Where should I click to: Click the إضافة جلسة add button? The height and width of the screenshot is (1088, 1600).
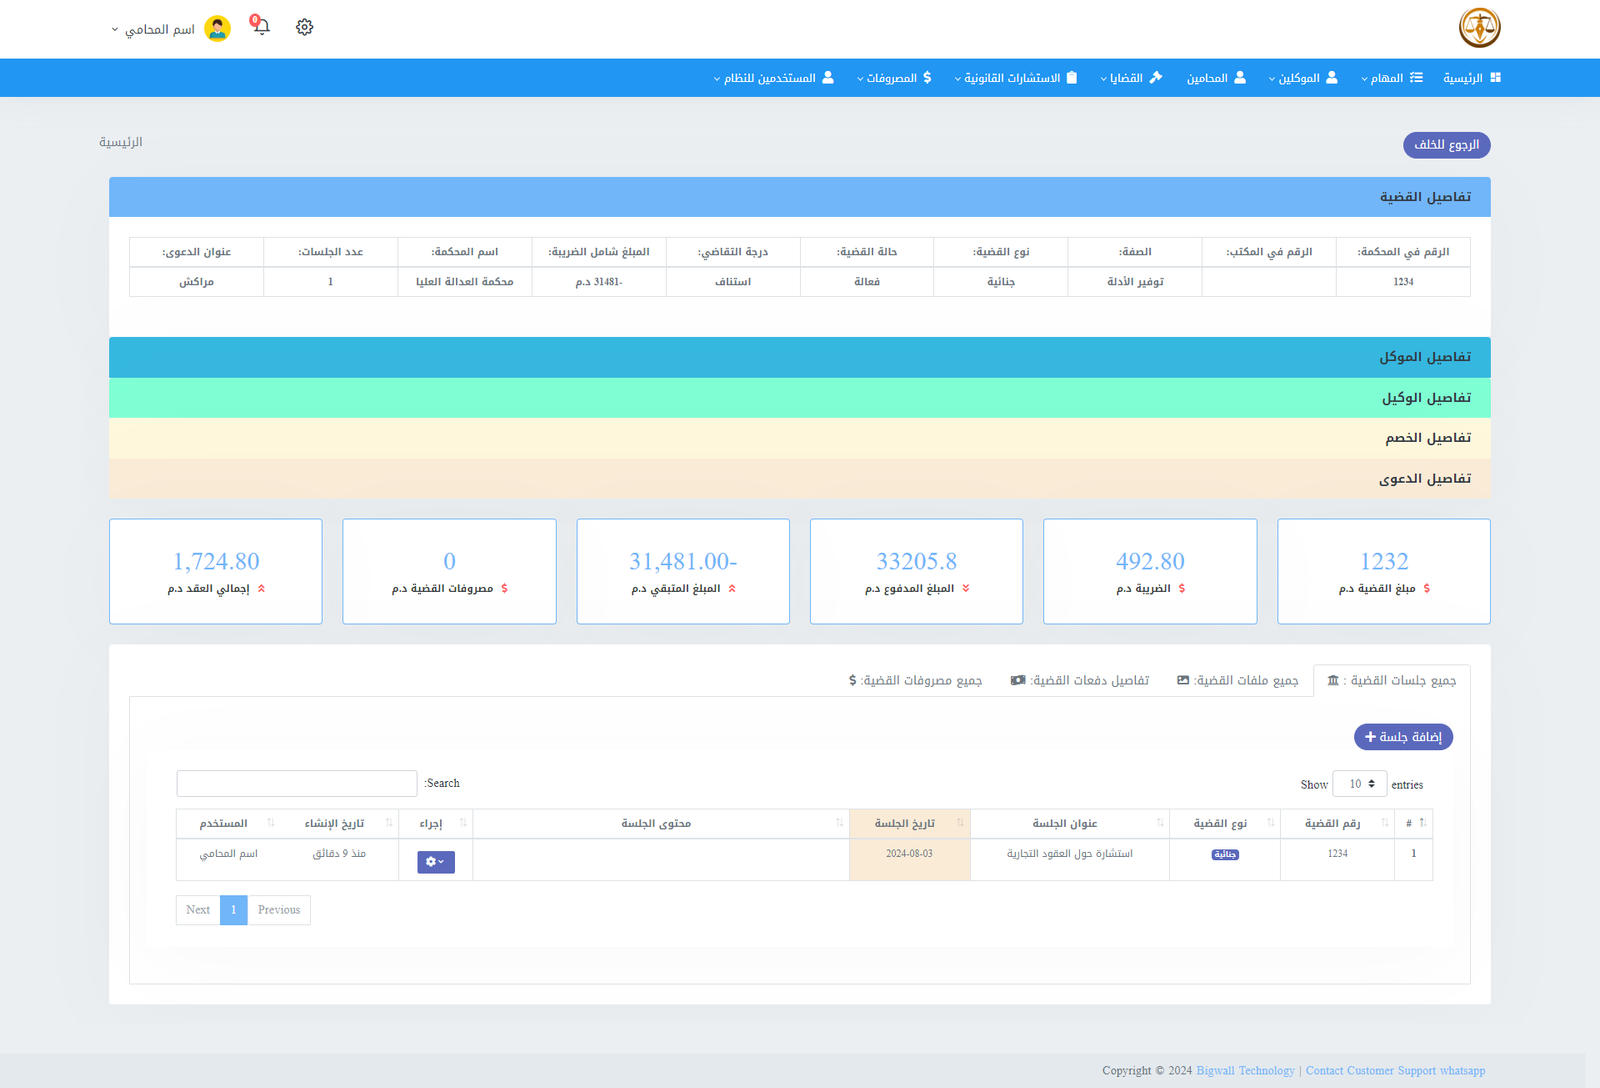pyautogui.click(x=1403, y=737)
